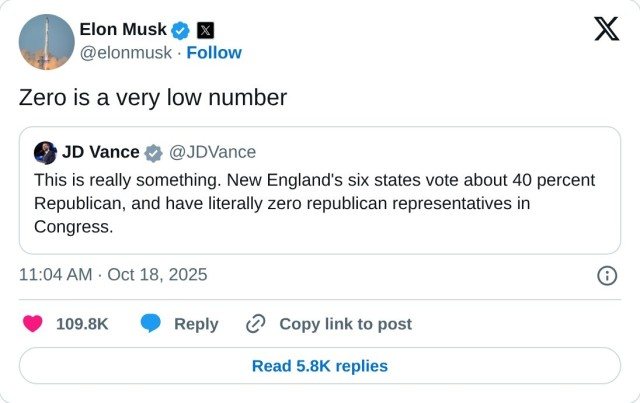This screenshot has height=403, width=640.
Task: Click the blue verified badge beside Elon Musk
Action: tap(180, 30)
